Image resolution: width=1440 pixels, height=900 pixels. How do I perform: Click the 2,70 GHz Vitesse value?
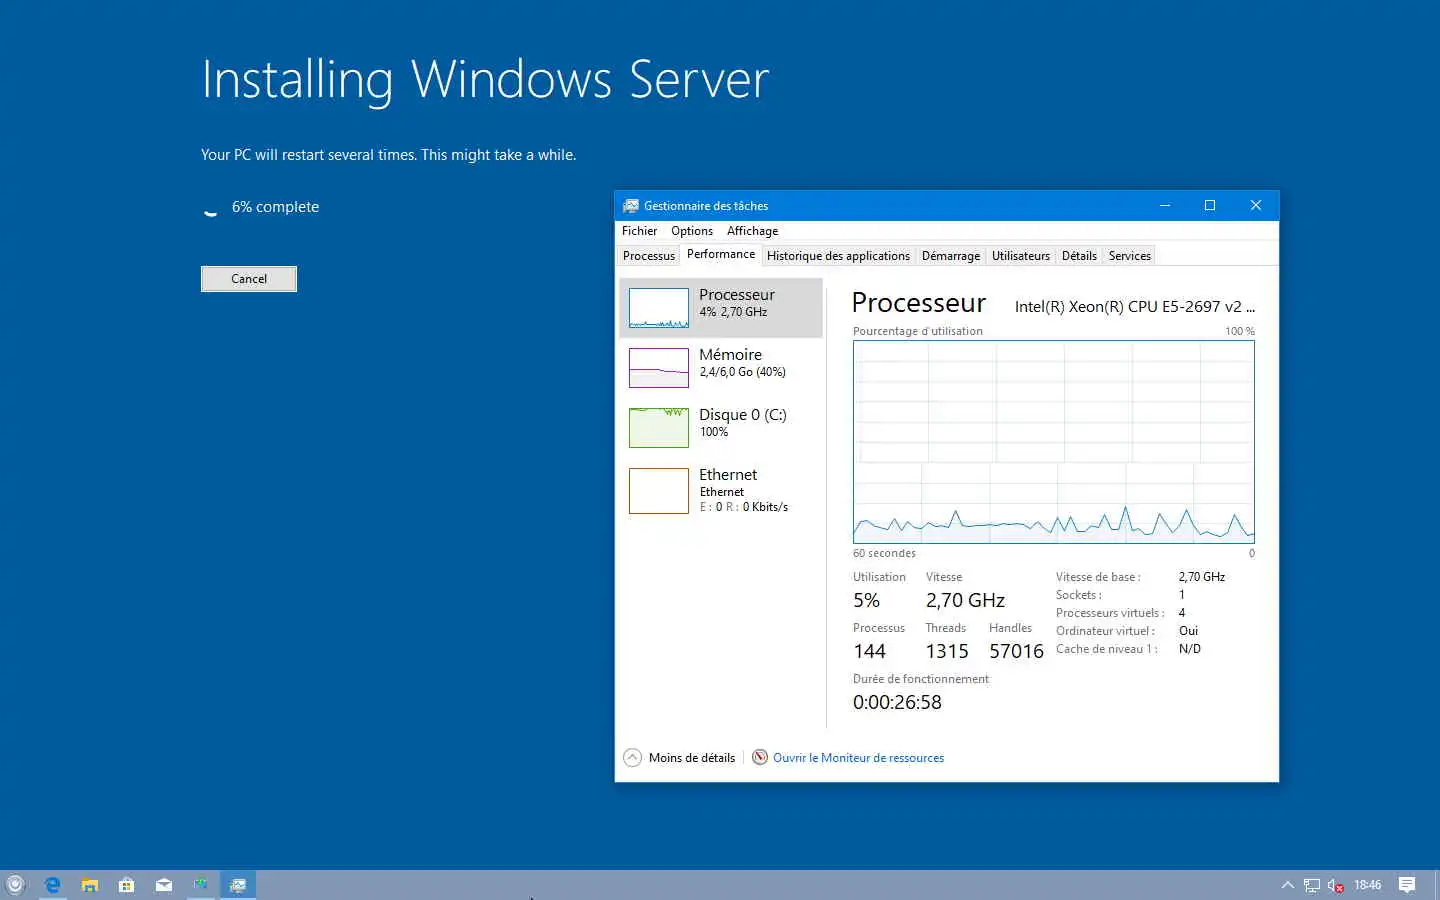(x=965, y=600)
